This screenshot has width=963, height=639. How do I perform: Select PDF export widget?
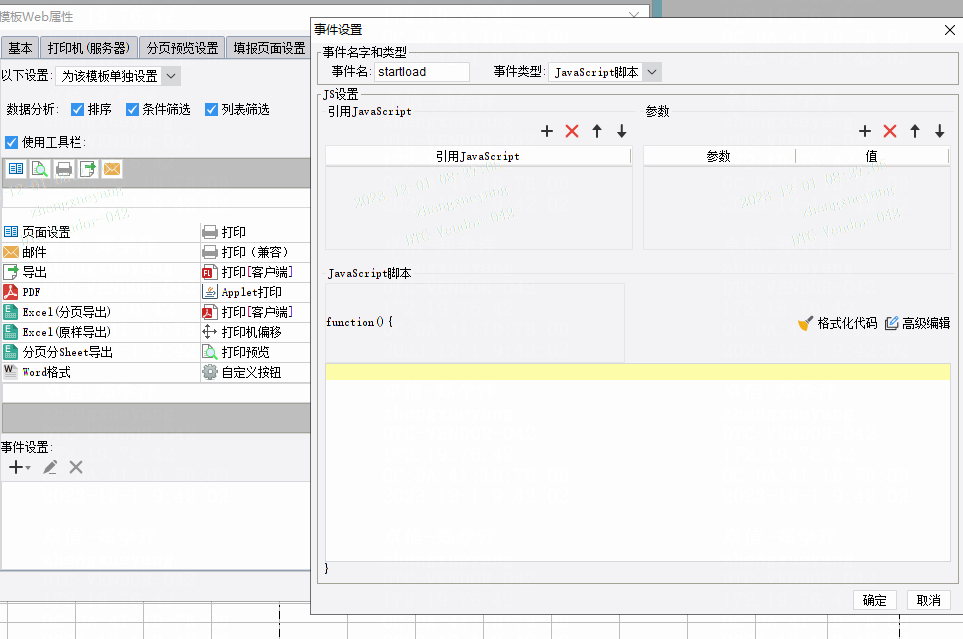(x=101, y=292)
